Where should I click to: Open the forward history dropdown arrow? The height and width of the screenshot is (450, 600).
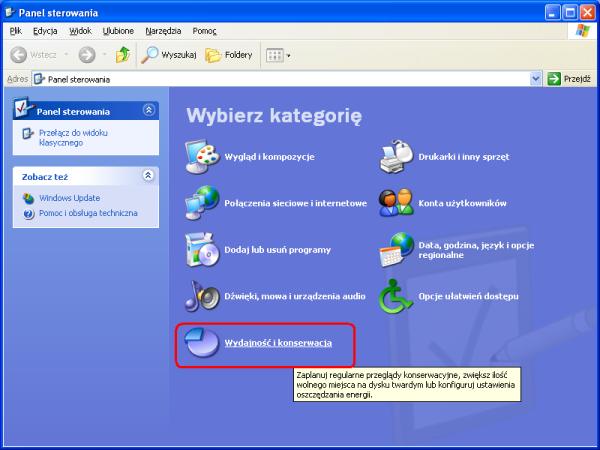pos(104,55)
